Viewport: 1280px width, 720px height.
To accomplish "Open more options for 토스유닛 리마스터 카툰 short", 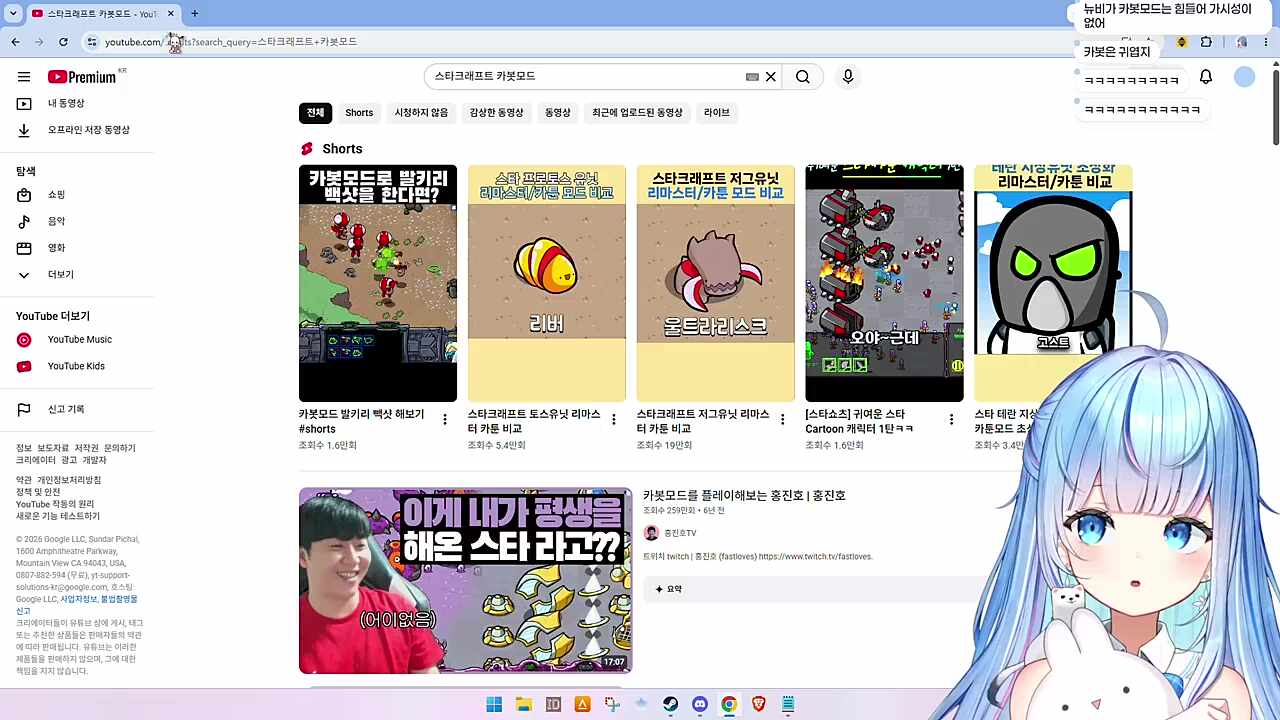I will point(614,420).
